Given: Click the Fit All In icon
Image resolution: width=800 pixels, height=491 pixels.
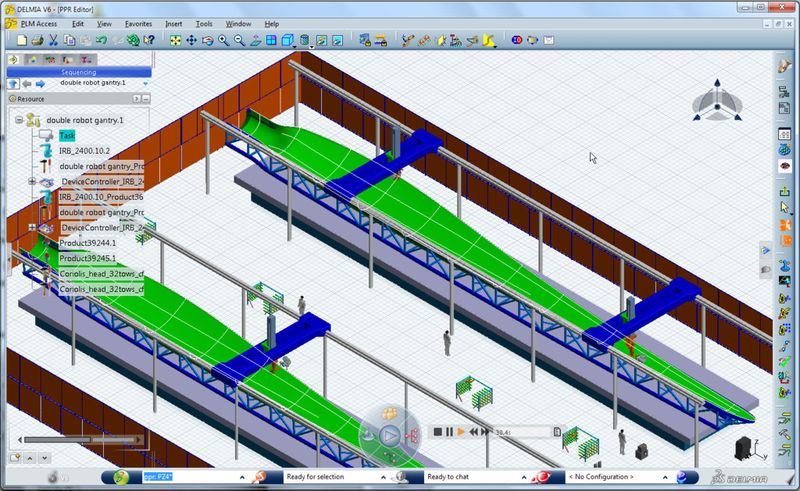Looking at the screenshot, I should tap(176, 40).
